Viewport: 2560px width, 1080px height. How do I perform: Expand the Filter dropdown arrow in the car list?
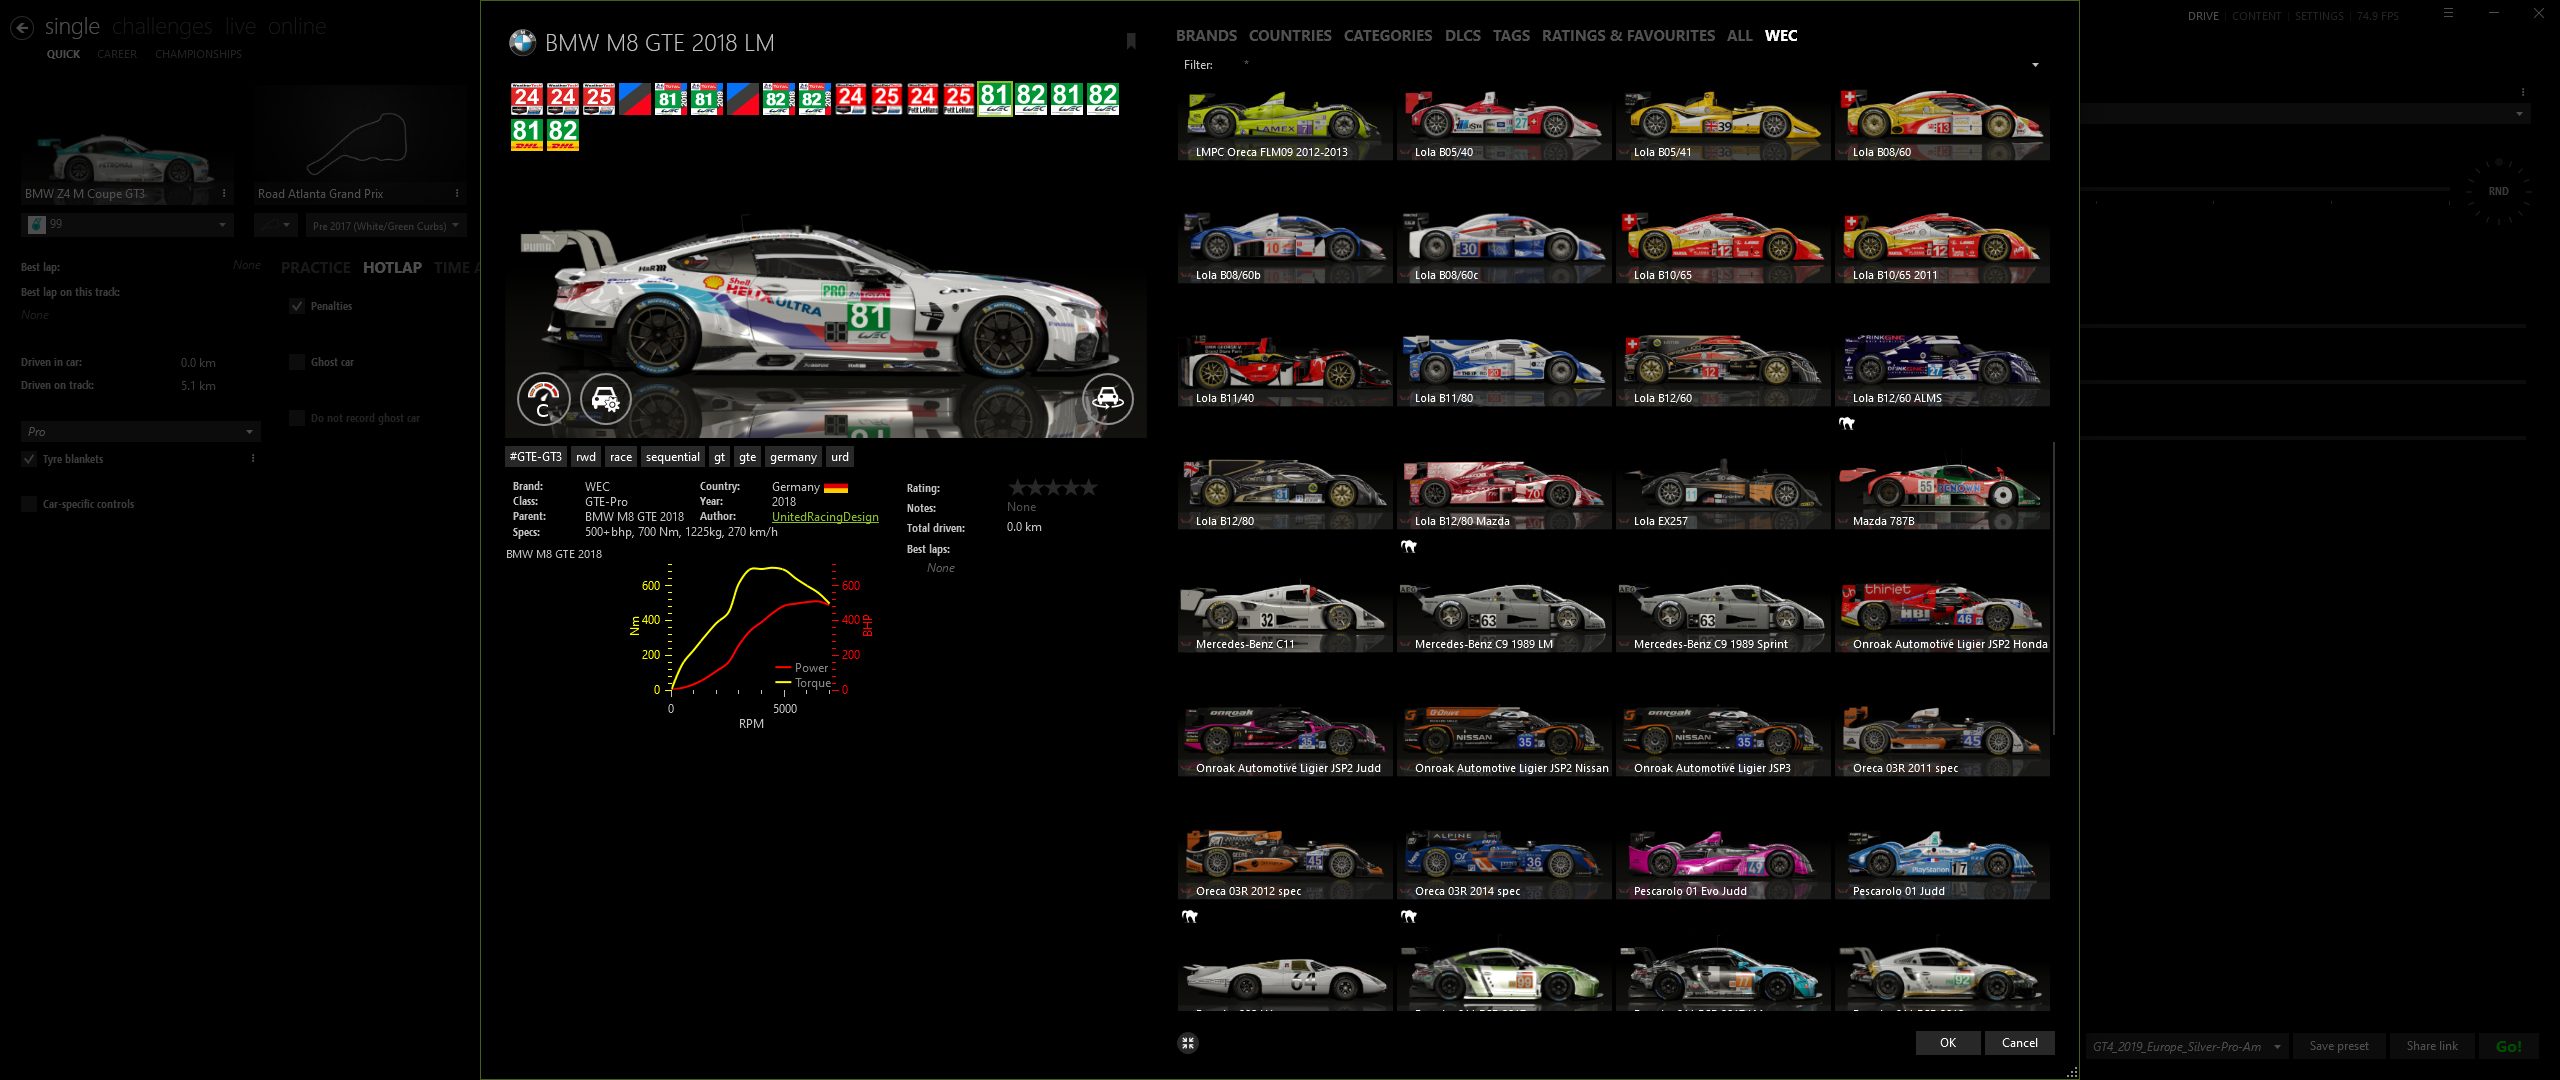pyautogui.click(x=2035, y=65)
